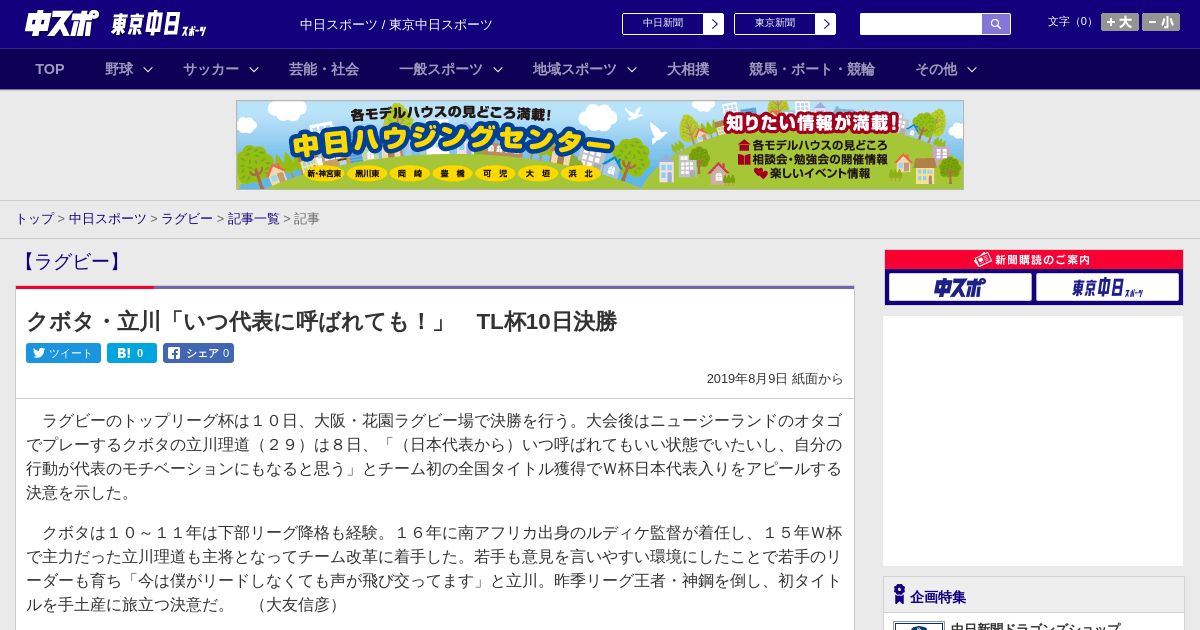
Task: Click the 東京中日スポーツ logo in the header
Action: (x=159, y=24)
